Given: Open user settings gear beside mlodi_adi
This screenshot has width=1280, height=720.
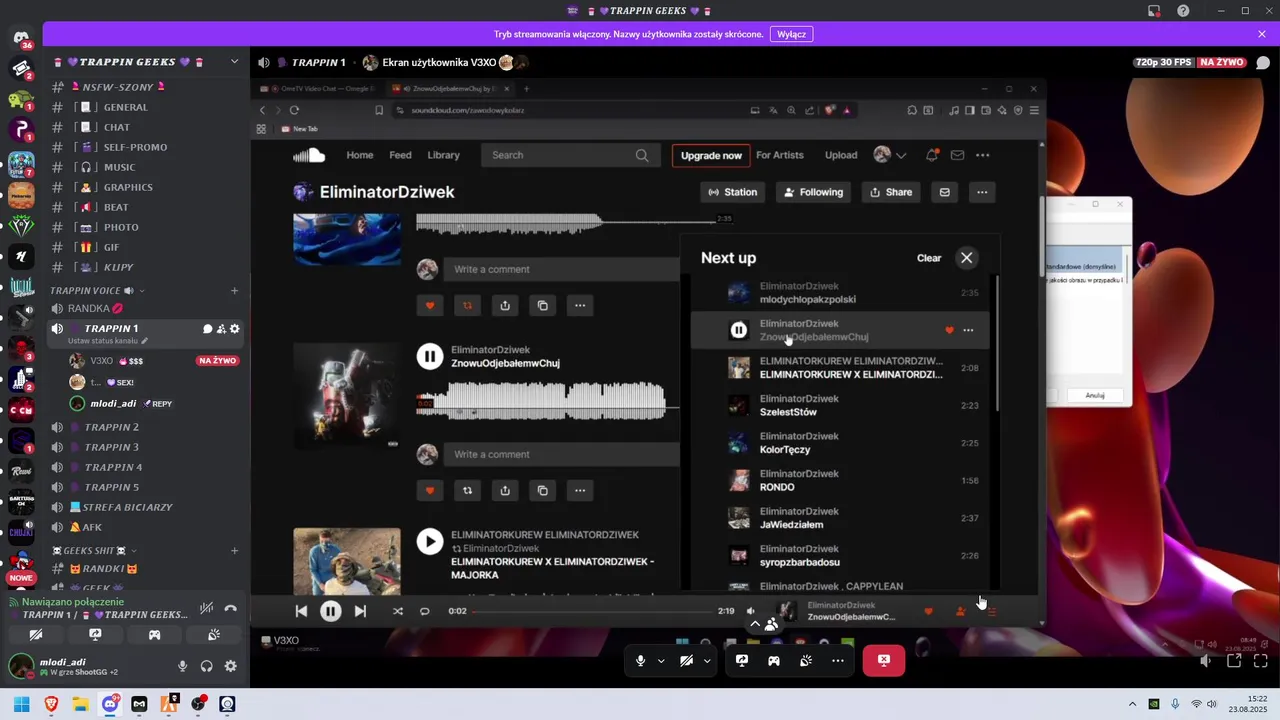Looking at the screenshot, I should [x=231, y=666].
